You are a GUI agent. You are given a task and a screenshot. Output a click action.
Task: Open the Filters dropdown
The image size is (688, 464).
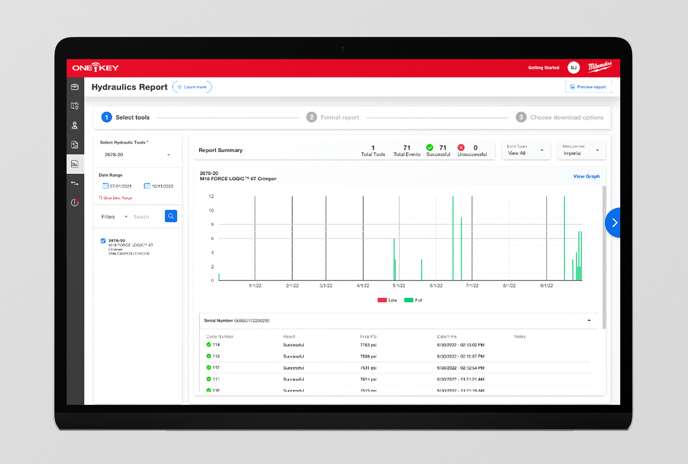pyautogui.click(x=114, y=217)
